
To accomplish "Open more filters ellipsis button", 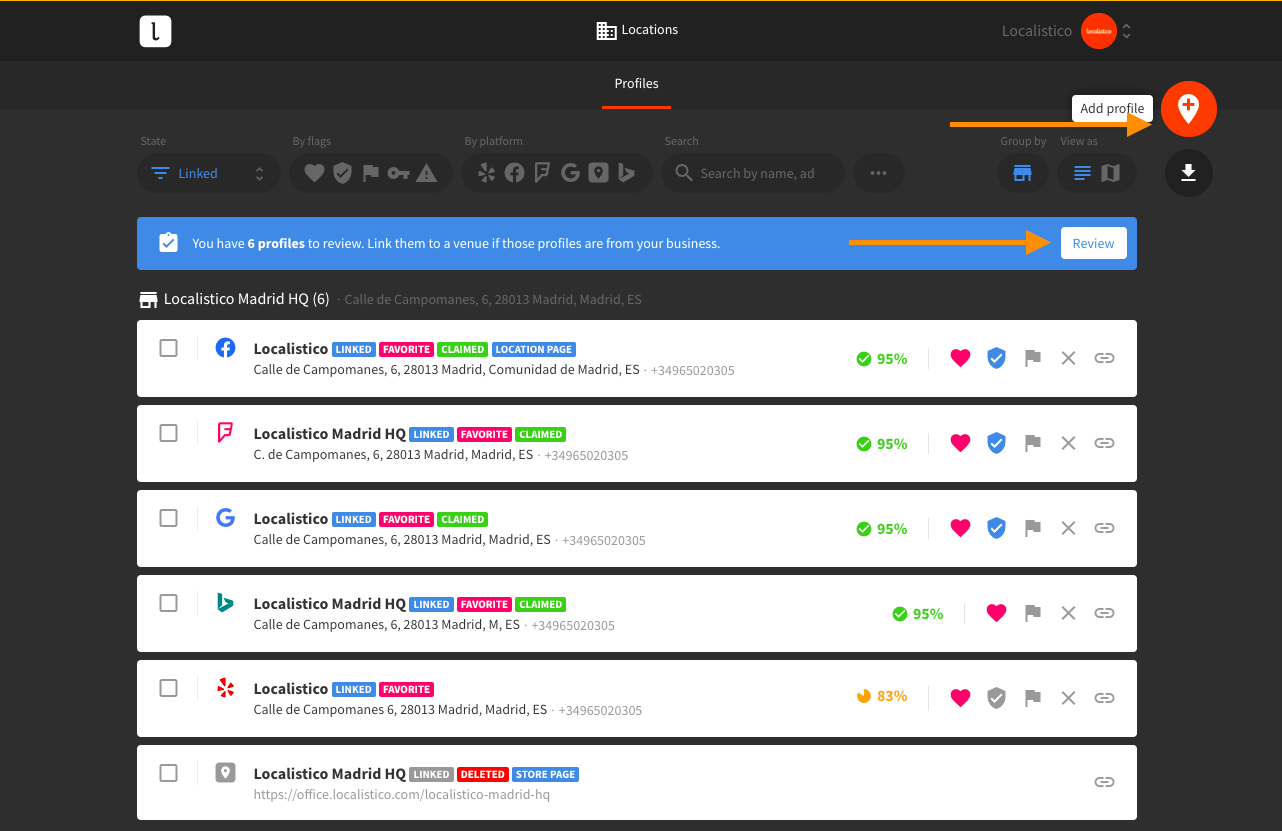I will tap(878, 173).
